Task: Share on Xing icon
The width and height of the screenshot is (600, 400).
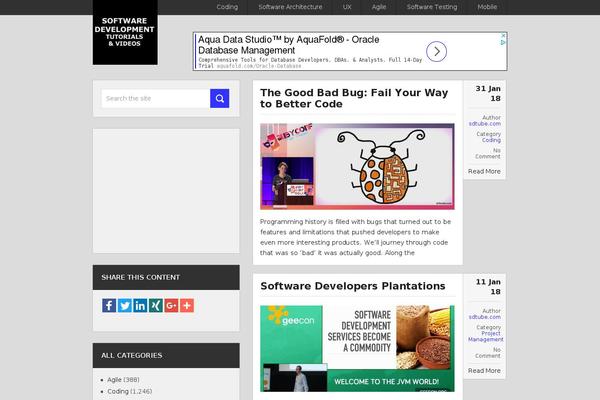Action: 156,305
